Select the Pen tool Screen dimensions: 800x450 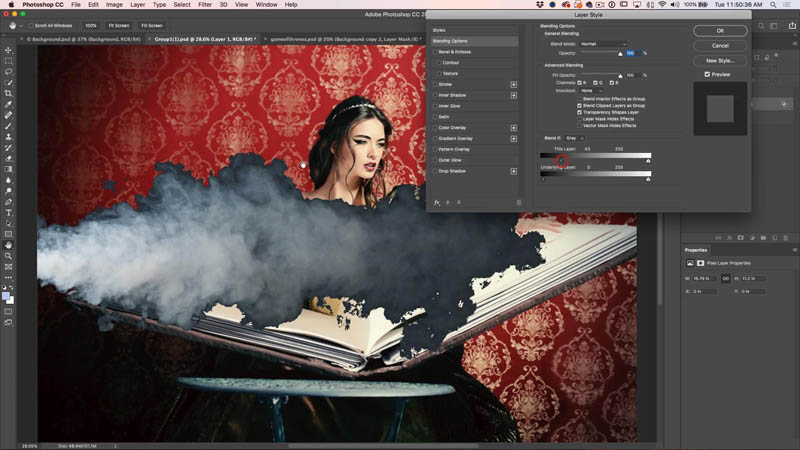point(8,202)
